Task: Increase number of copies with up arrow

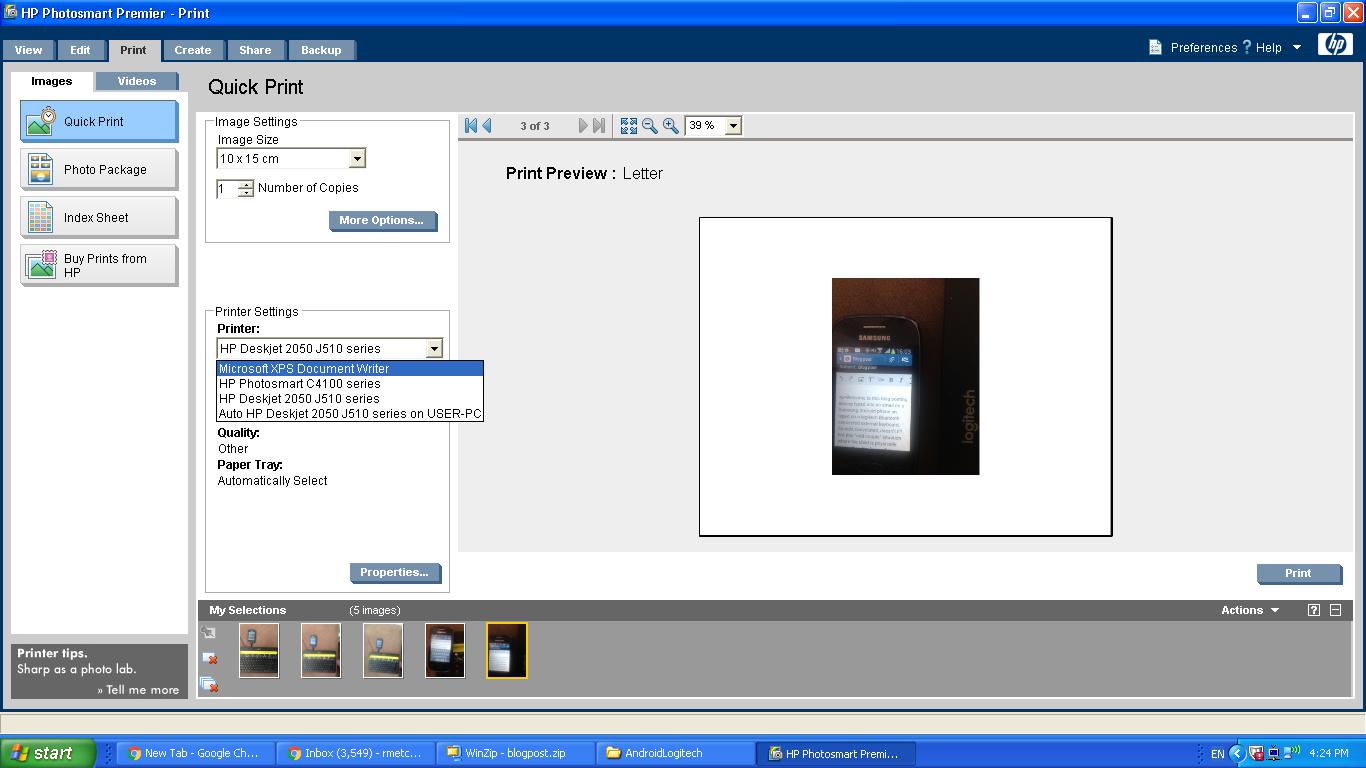Action: point(245,184)
